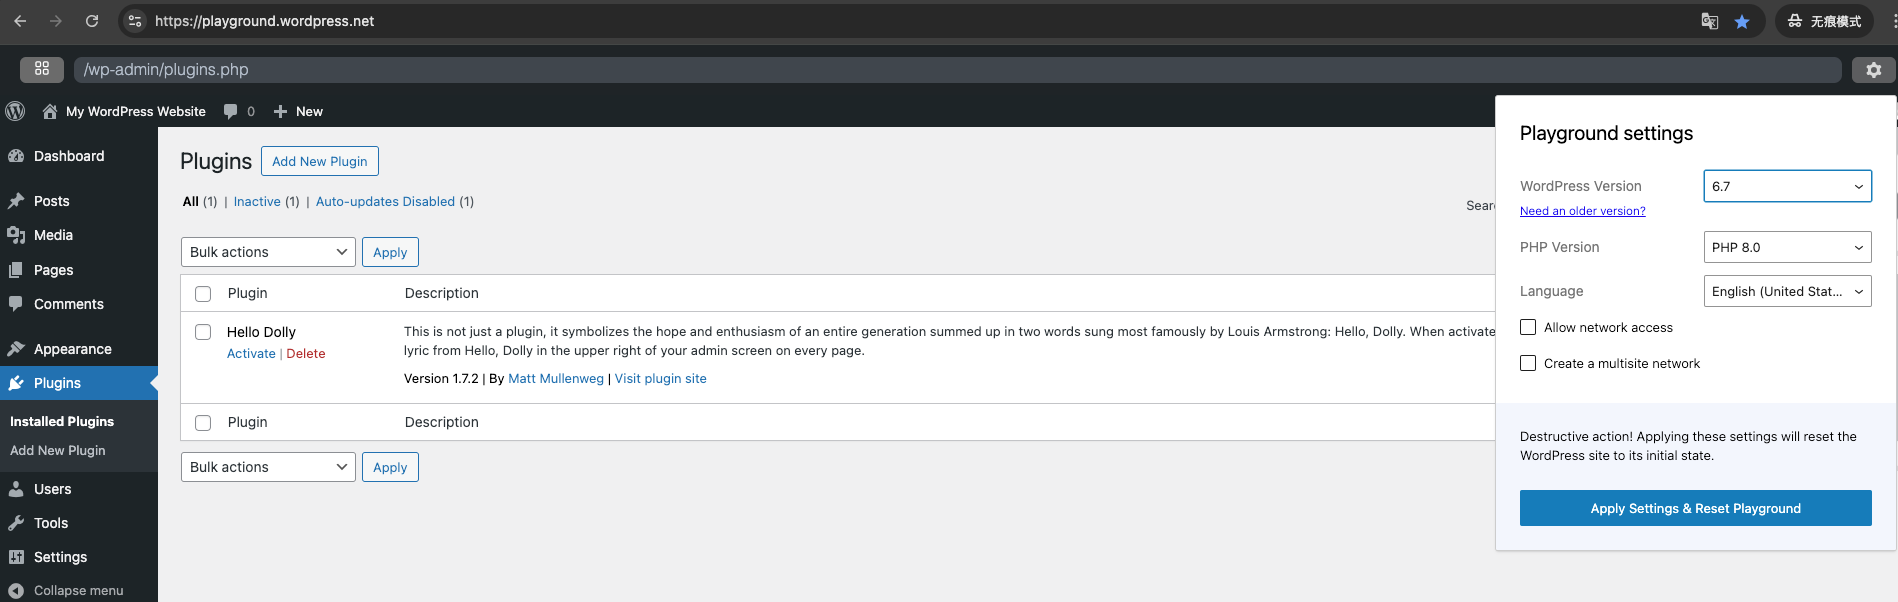
Task: Check Create a multisite network option
Action: point(1528,363)
